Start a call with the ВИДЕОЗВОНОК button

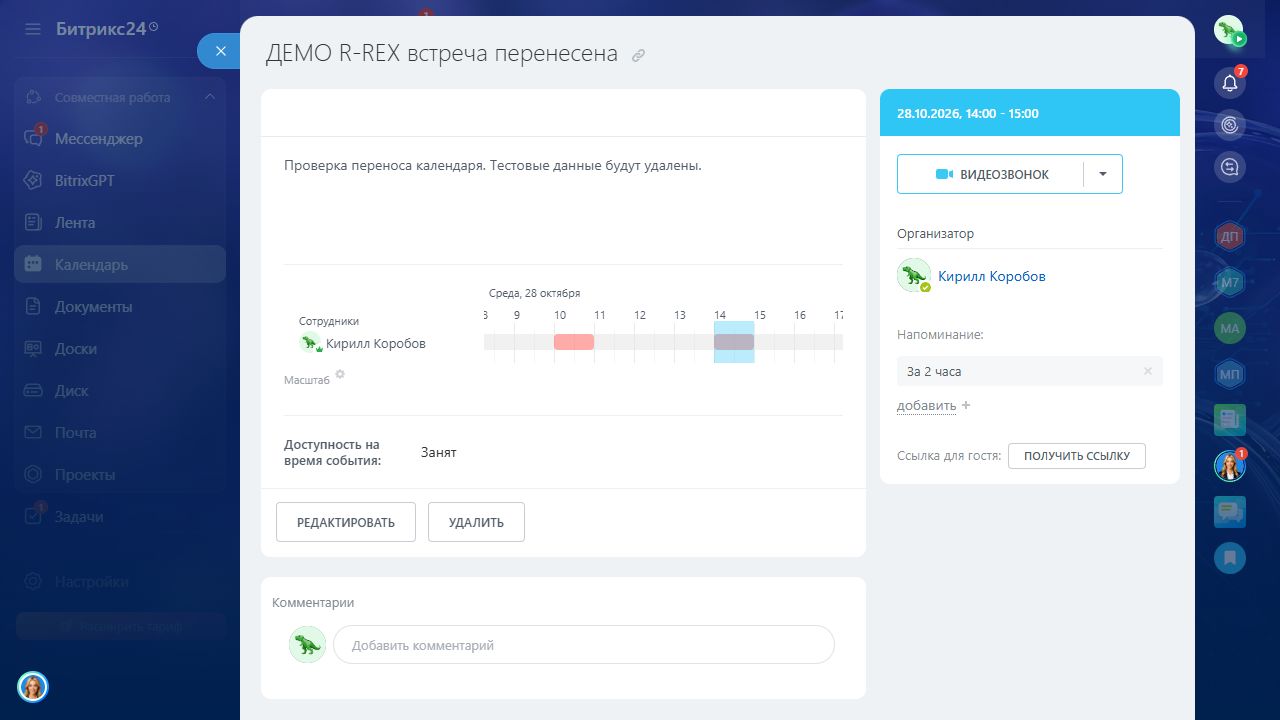point(990,174)
